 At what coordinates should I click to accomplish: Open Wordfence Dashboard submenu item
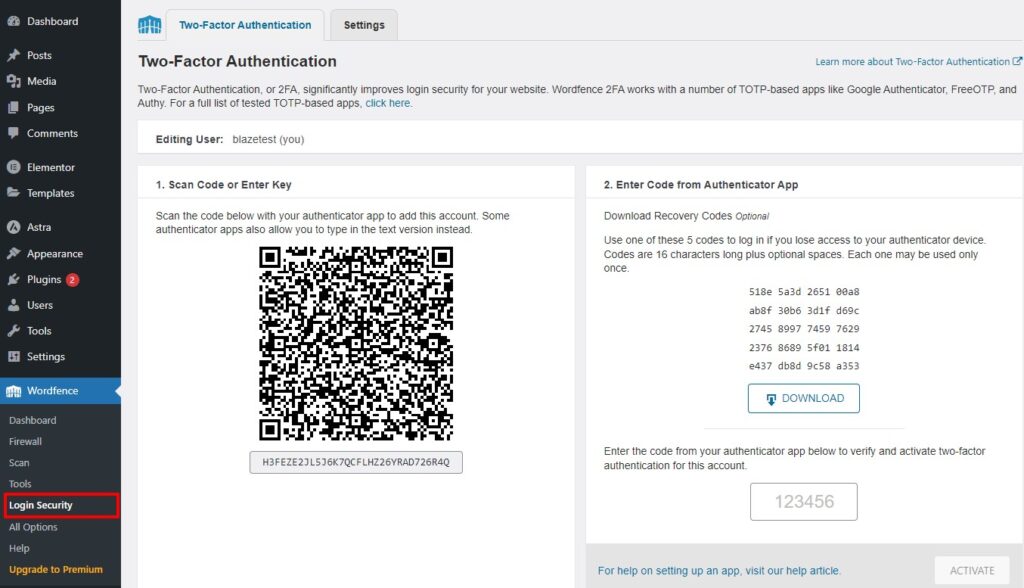click(x=33, y=420)
